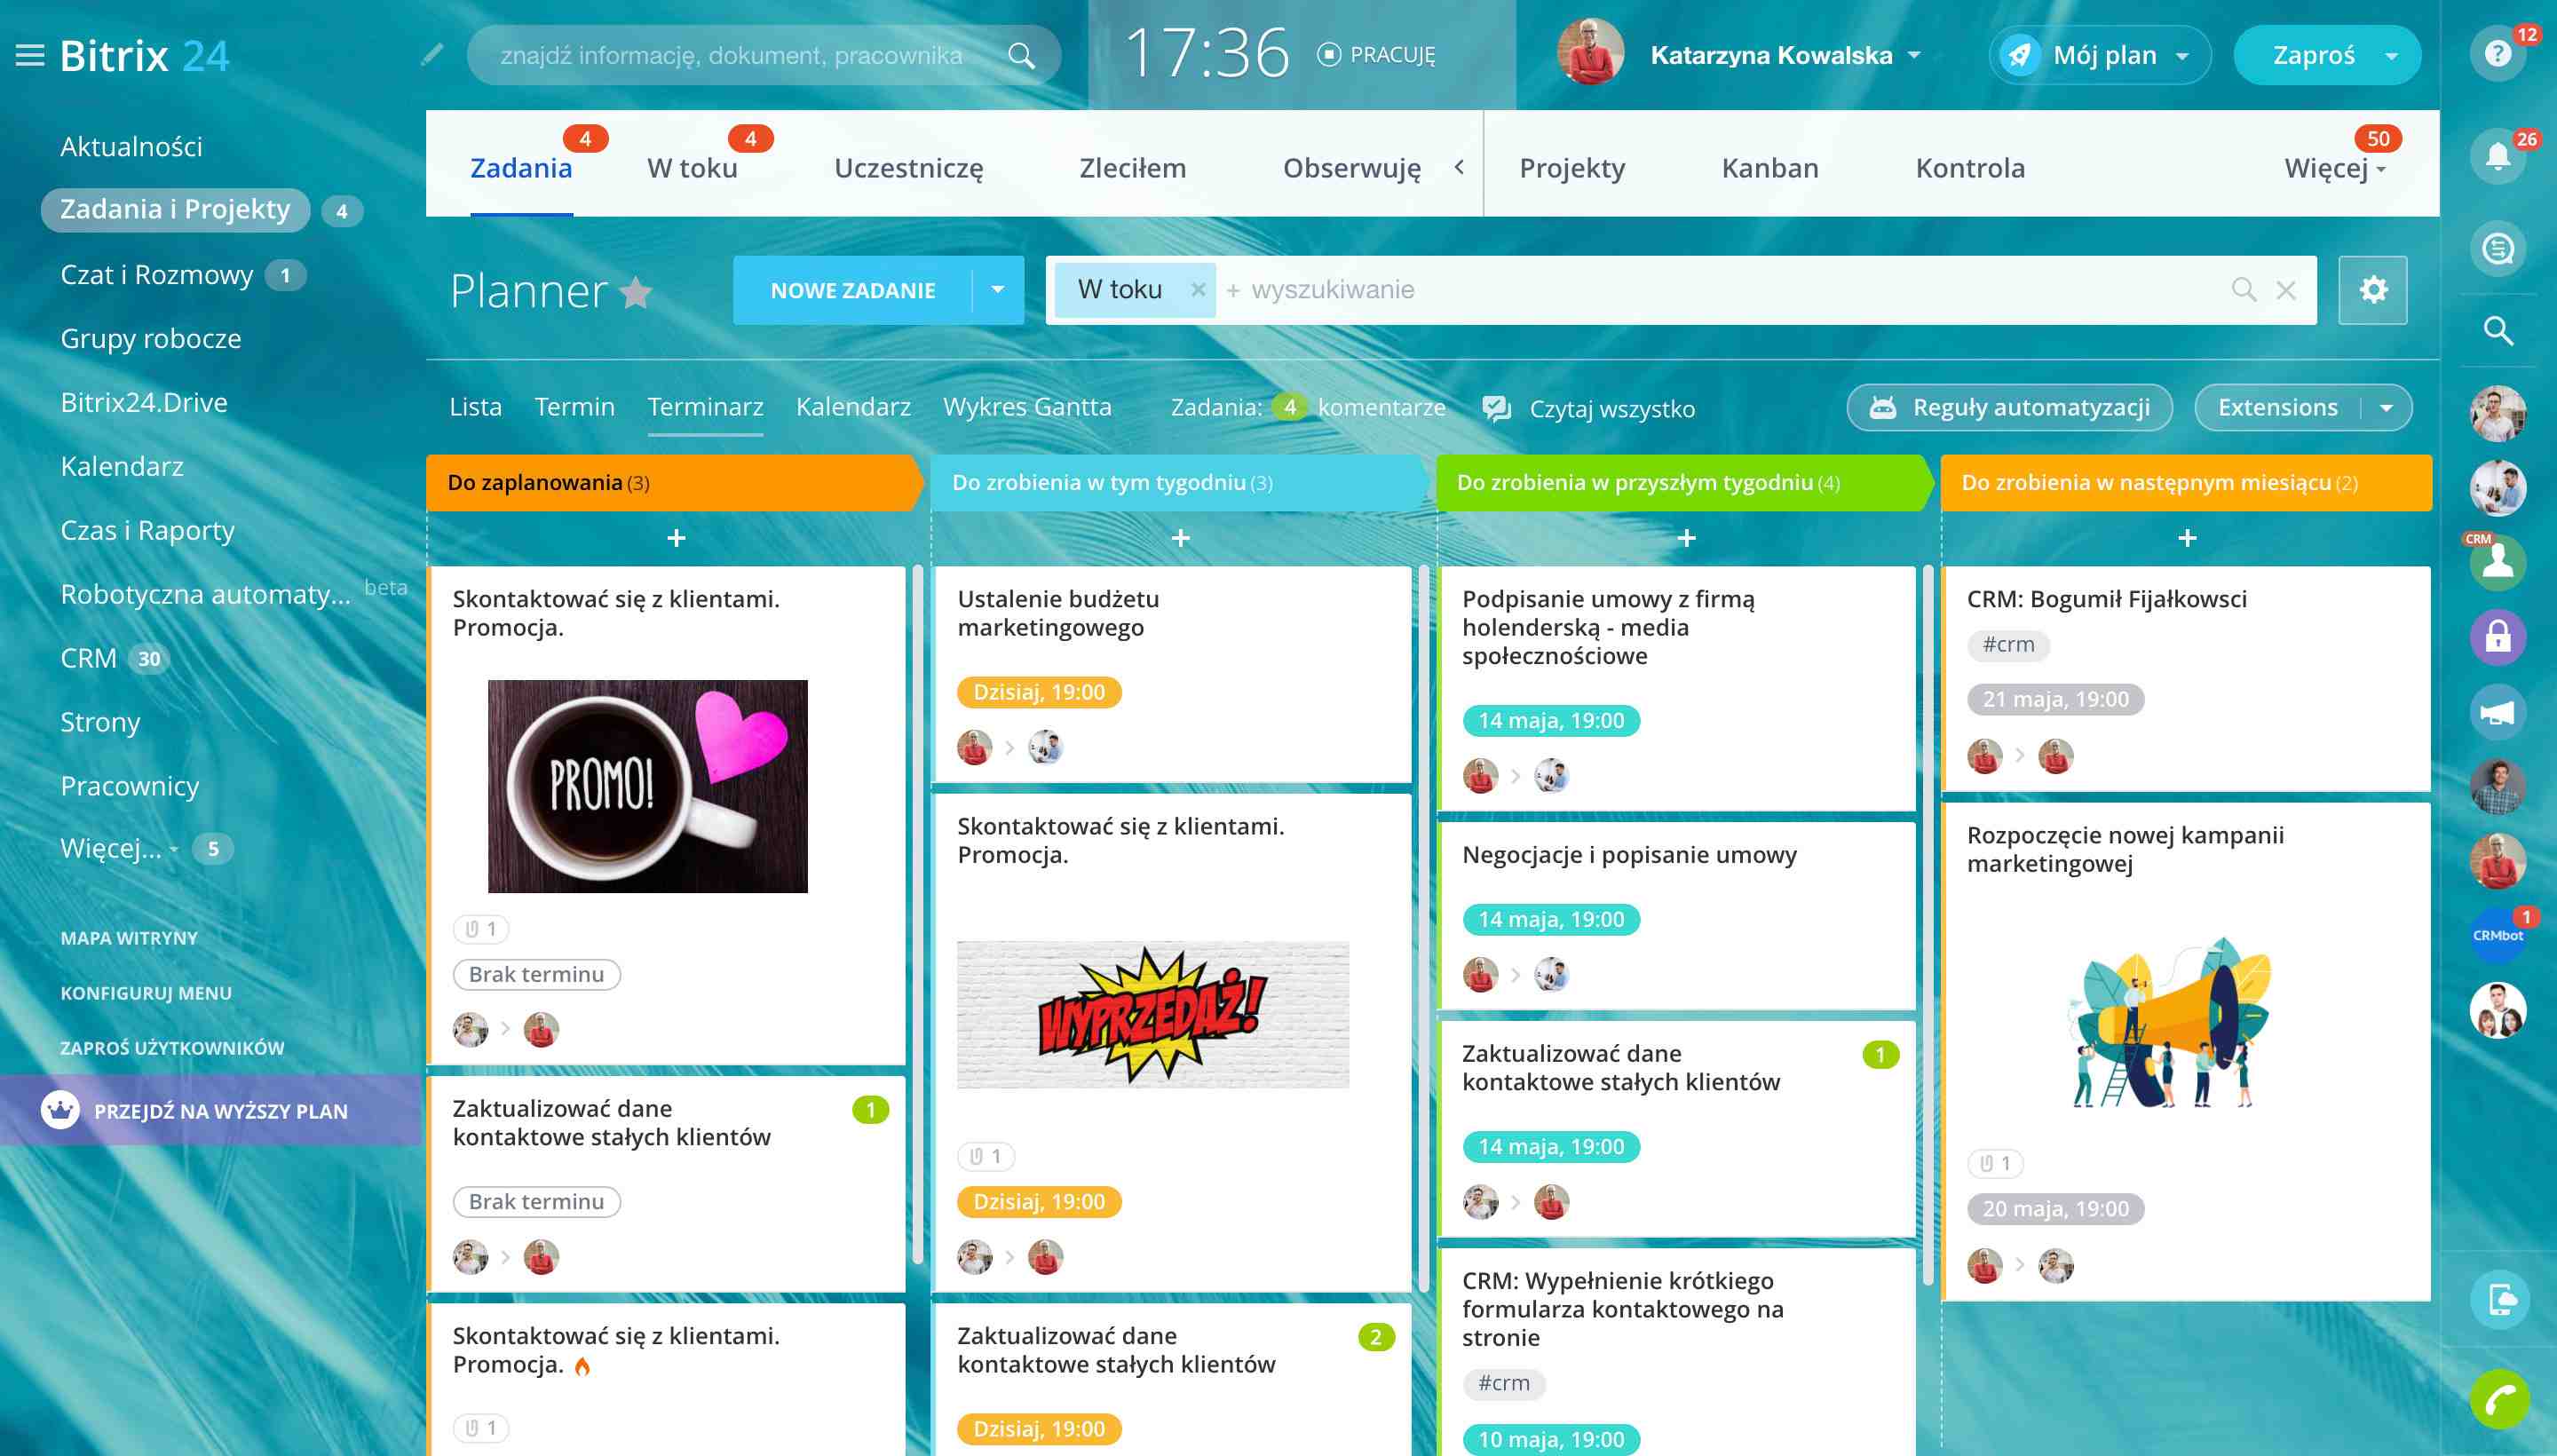Screen dimensions: 2557x1456
Task: Expand the NOWE ZADANIE dropdown arrow
Action: [997, 290]
